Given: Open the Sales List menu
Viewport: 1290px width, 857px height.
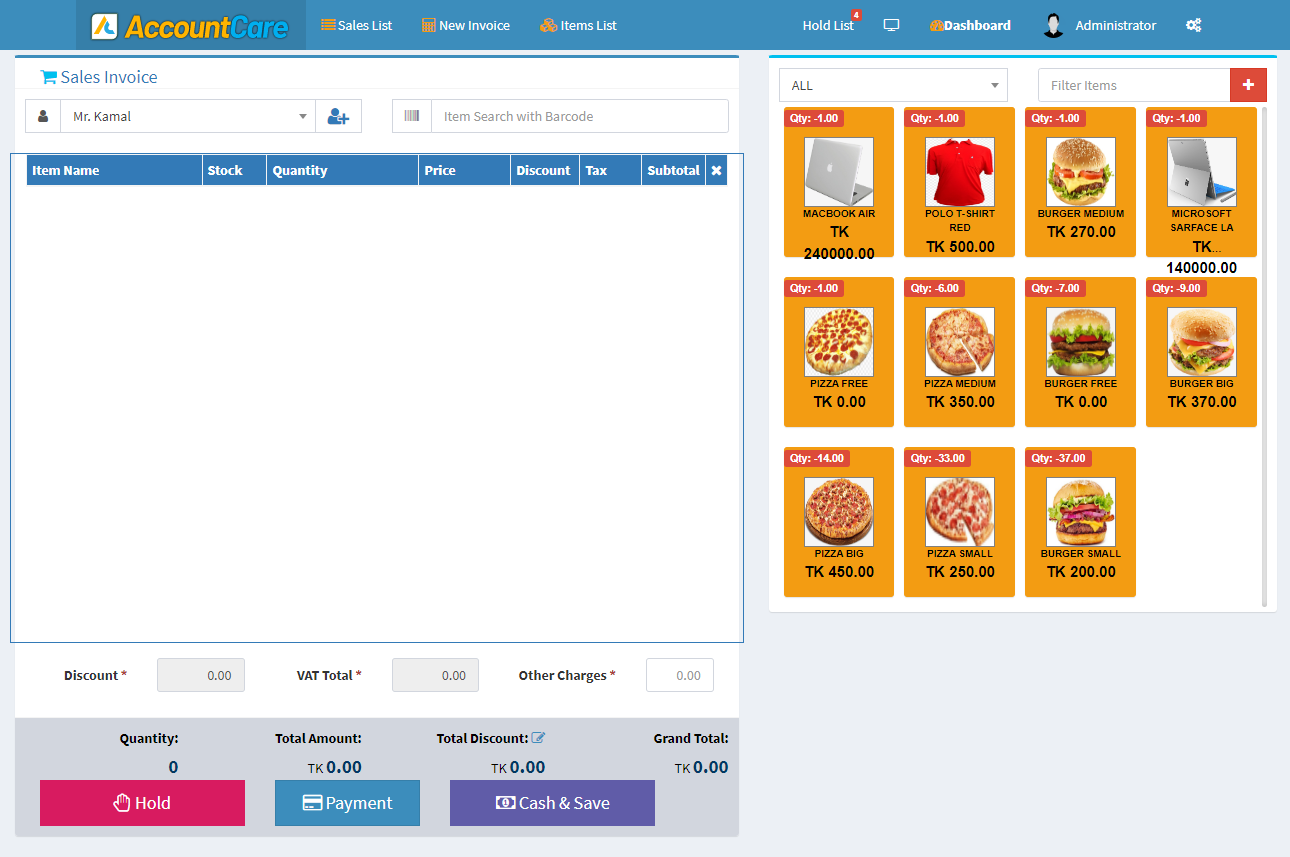Looking at the screenshot, I should click(356, 25).
